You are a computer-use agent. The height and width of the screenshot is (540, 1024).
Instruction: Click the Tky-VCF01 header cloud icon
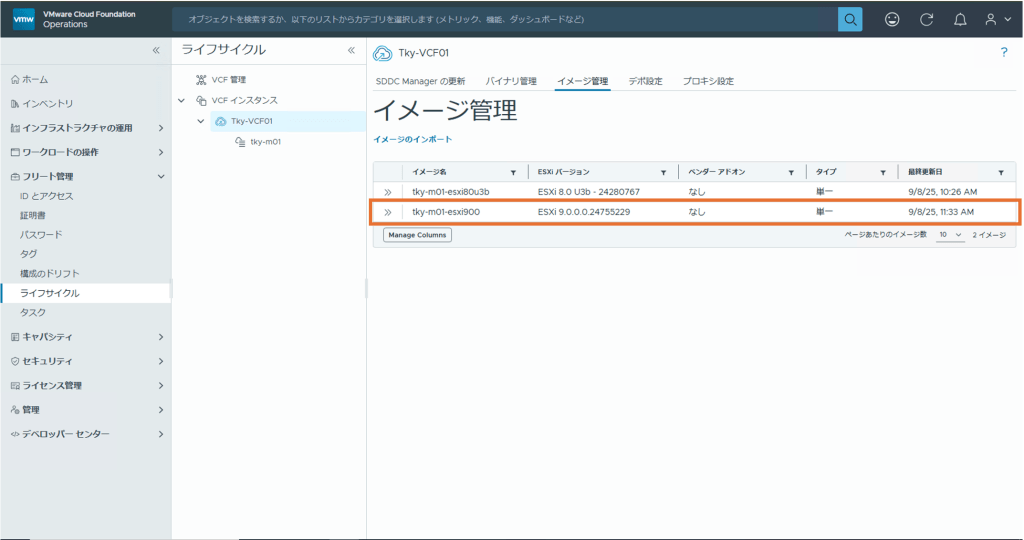point(382,54)
